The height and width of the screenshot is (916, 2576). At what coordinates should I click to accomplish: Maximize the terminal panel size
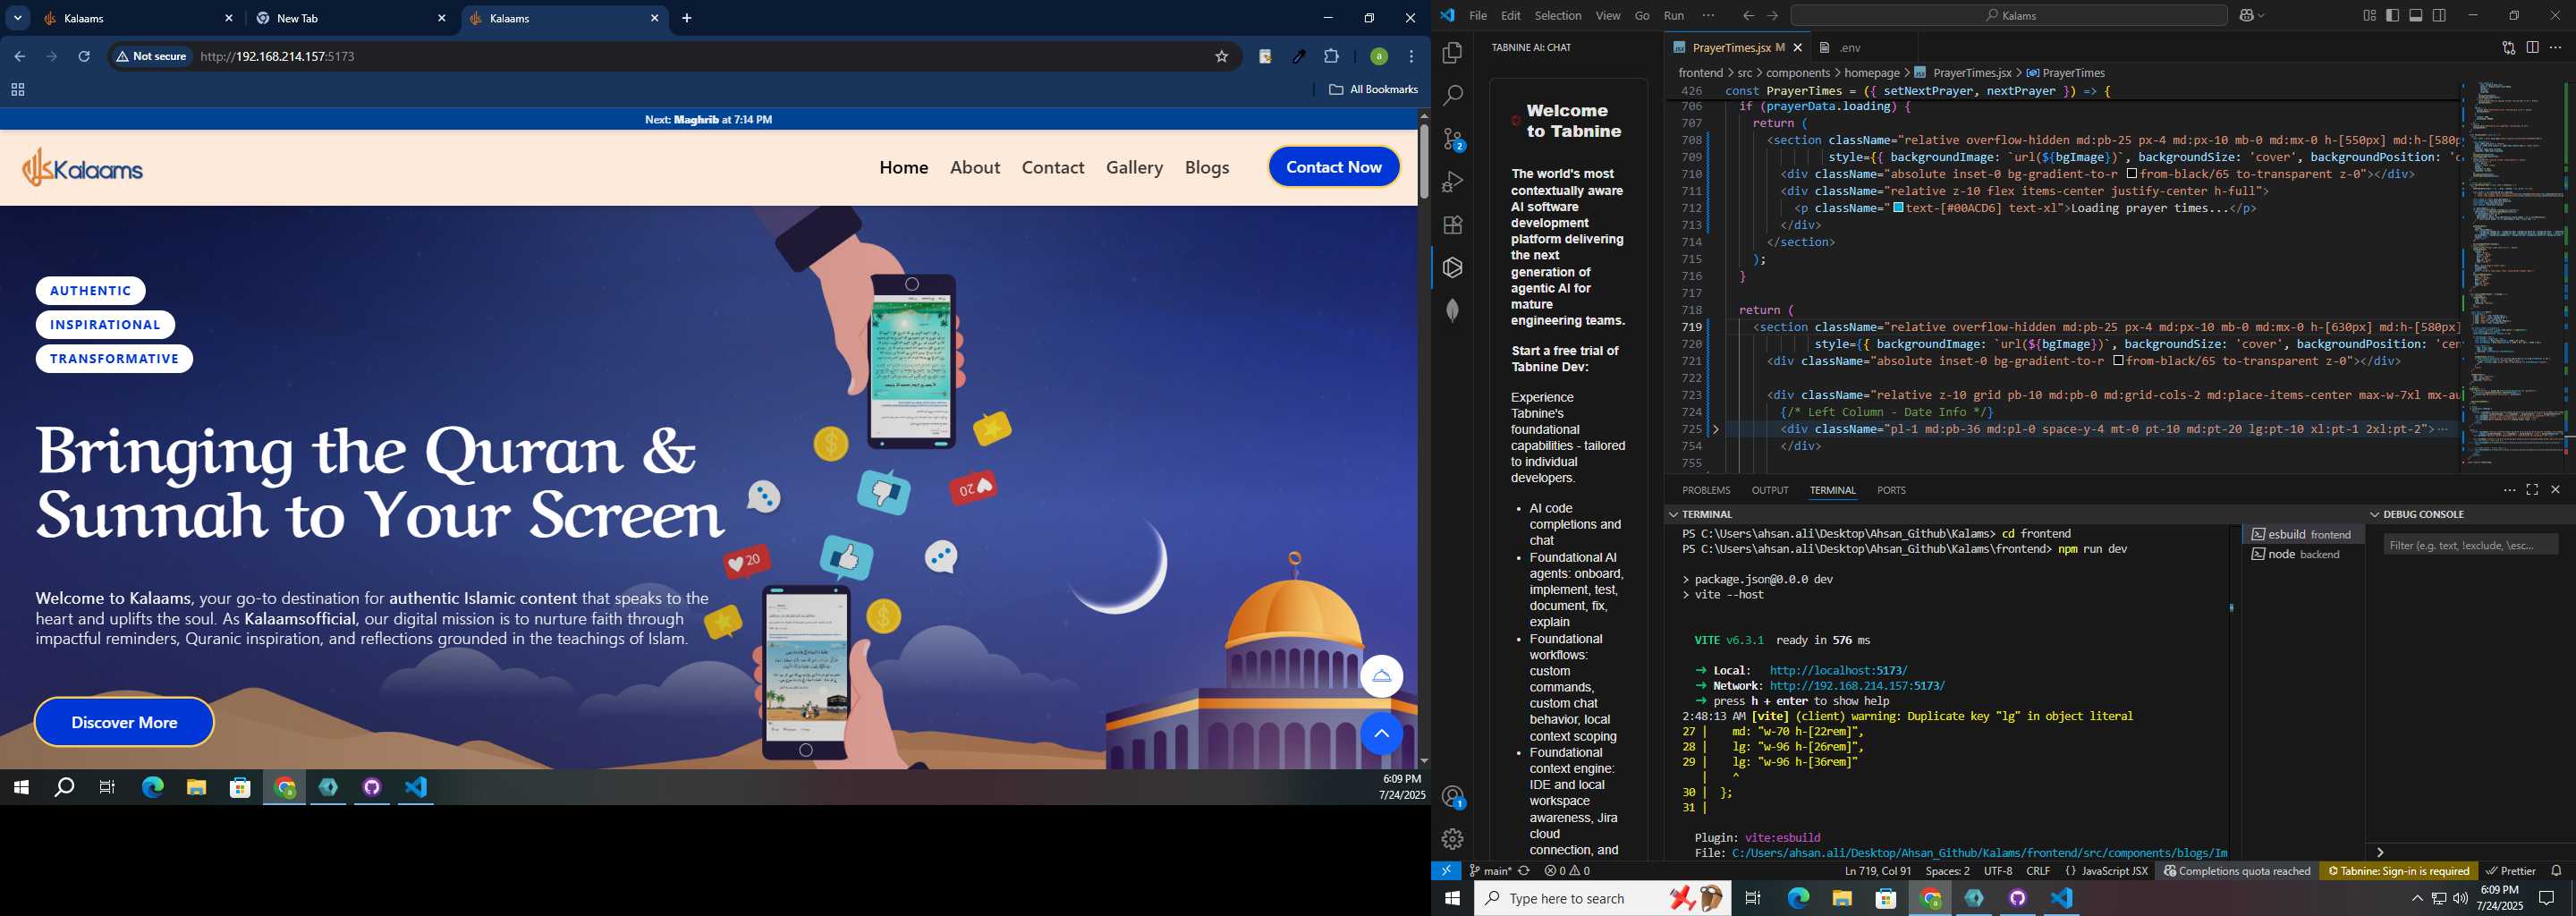coord(2532,490)
